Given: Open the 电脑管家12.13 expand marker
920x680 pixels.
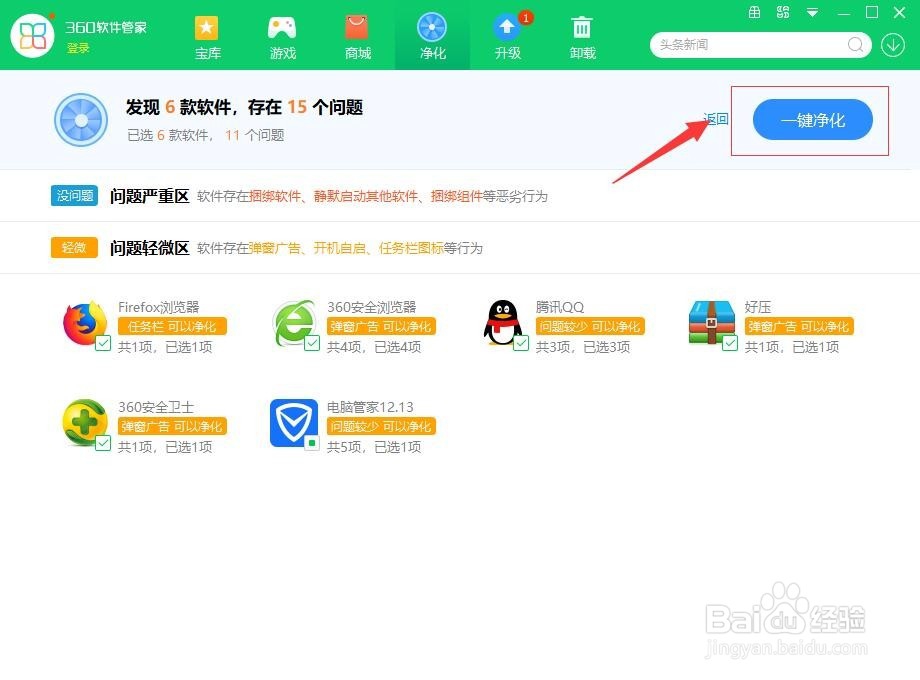Looking at the screenshot, I should [313, 445].
